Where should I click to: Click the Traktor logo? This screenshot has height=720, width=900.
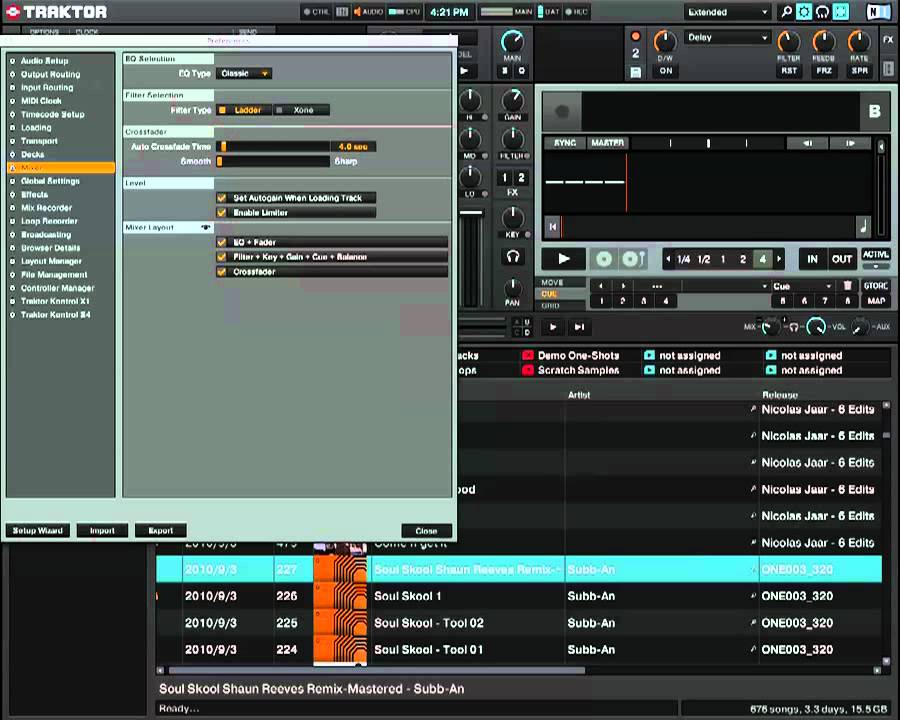[56, 11]
